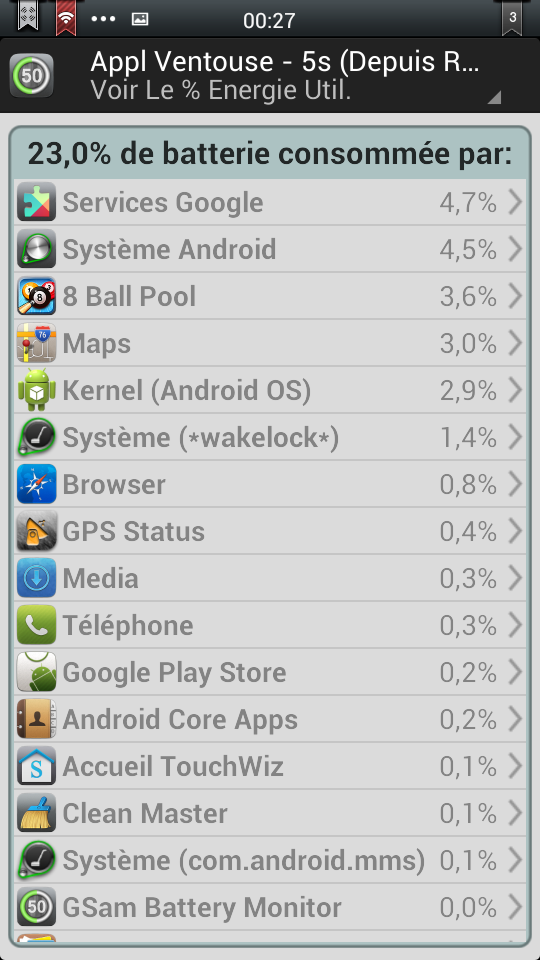Tap the Accueil TouchWiz home icon
Screen dimensions: 540x960
coord(36,766)
